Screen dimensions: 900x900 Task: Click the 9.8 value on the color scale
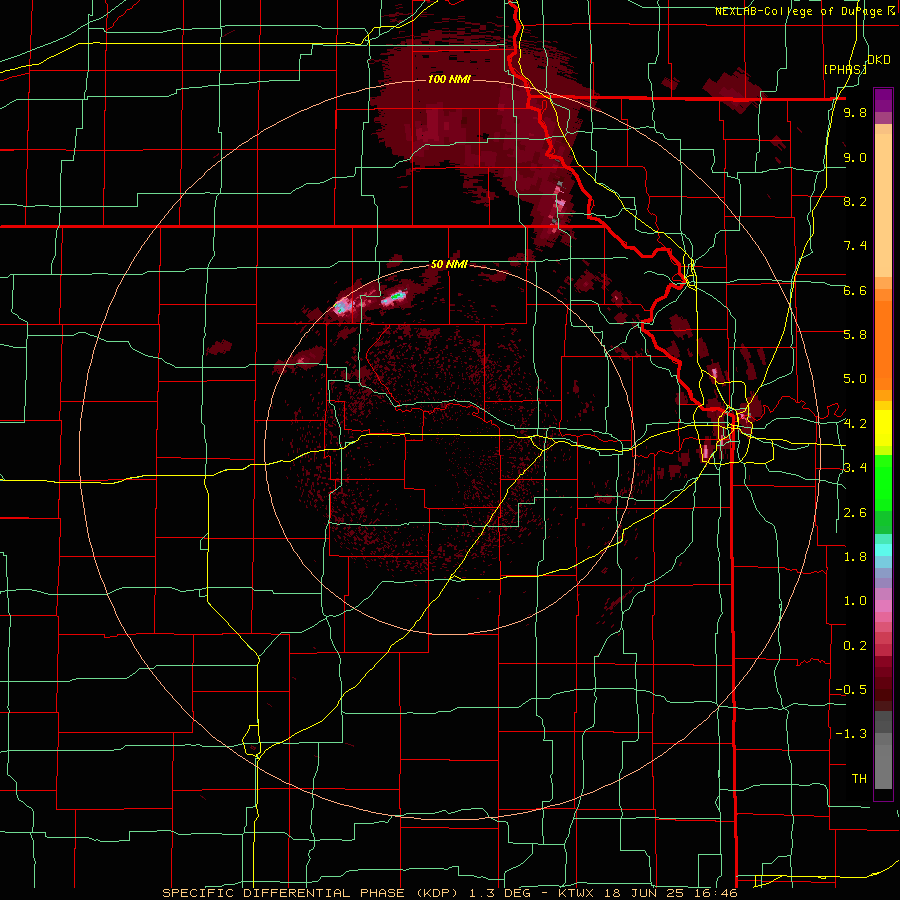[855, 113]
